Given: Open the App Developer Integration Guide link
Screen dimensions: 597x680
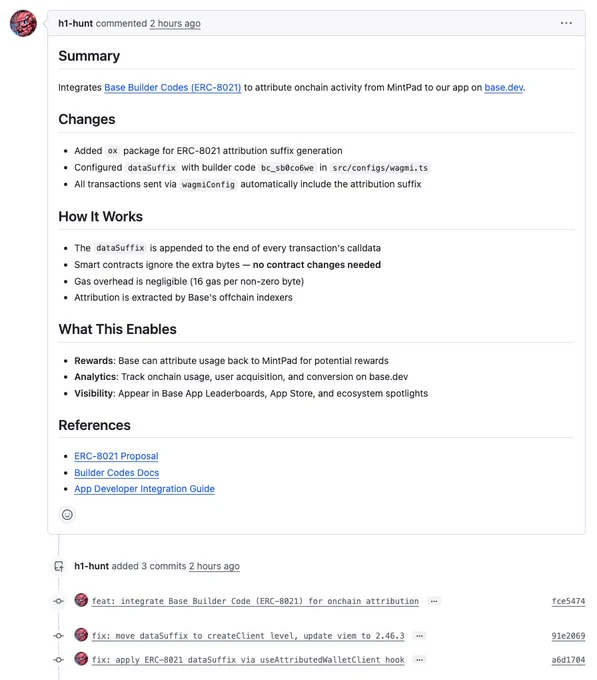Looking at the screenshot, I should 144,489.
